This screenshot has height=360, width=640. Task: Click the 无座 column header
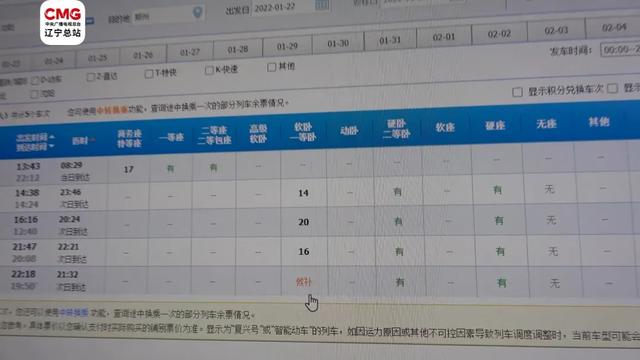click(x=546, y=123)
